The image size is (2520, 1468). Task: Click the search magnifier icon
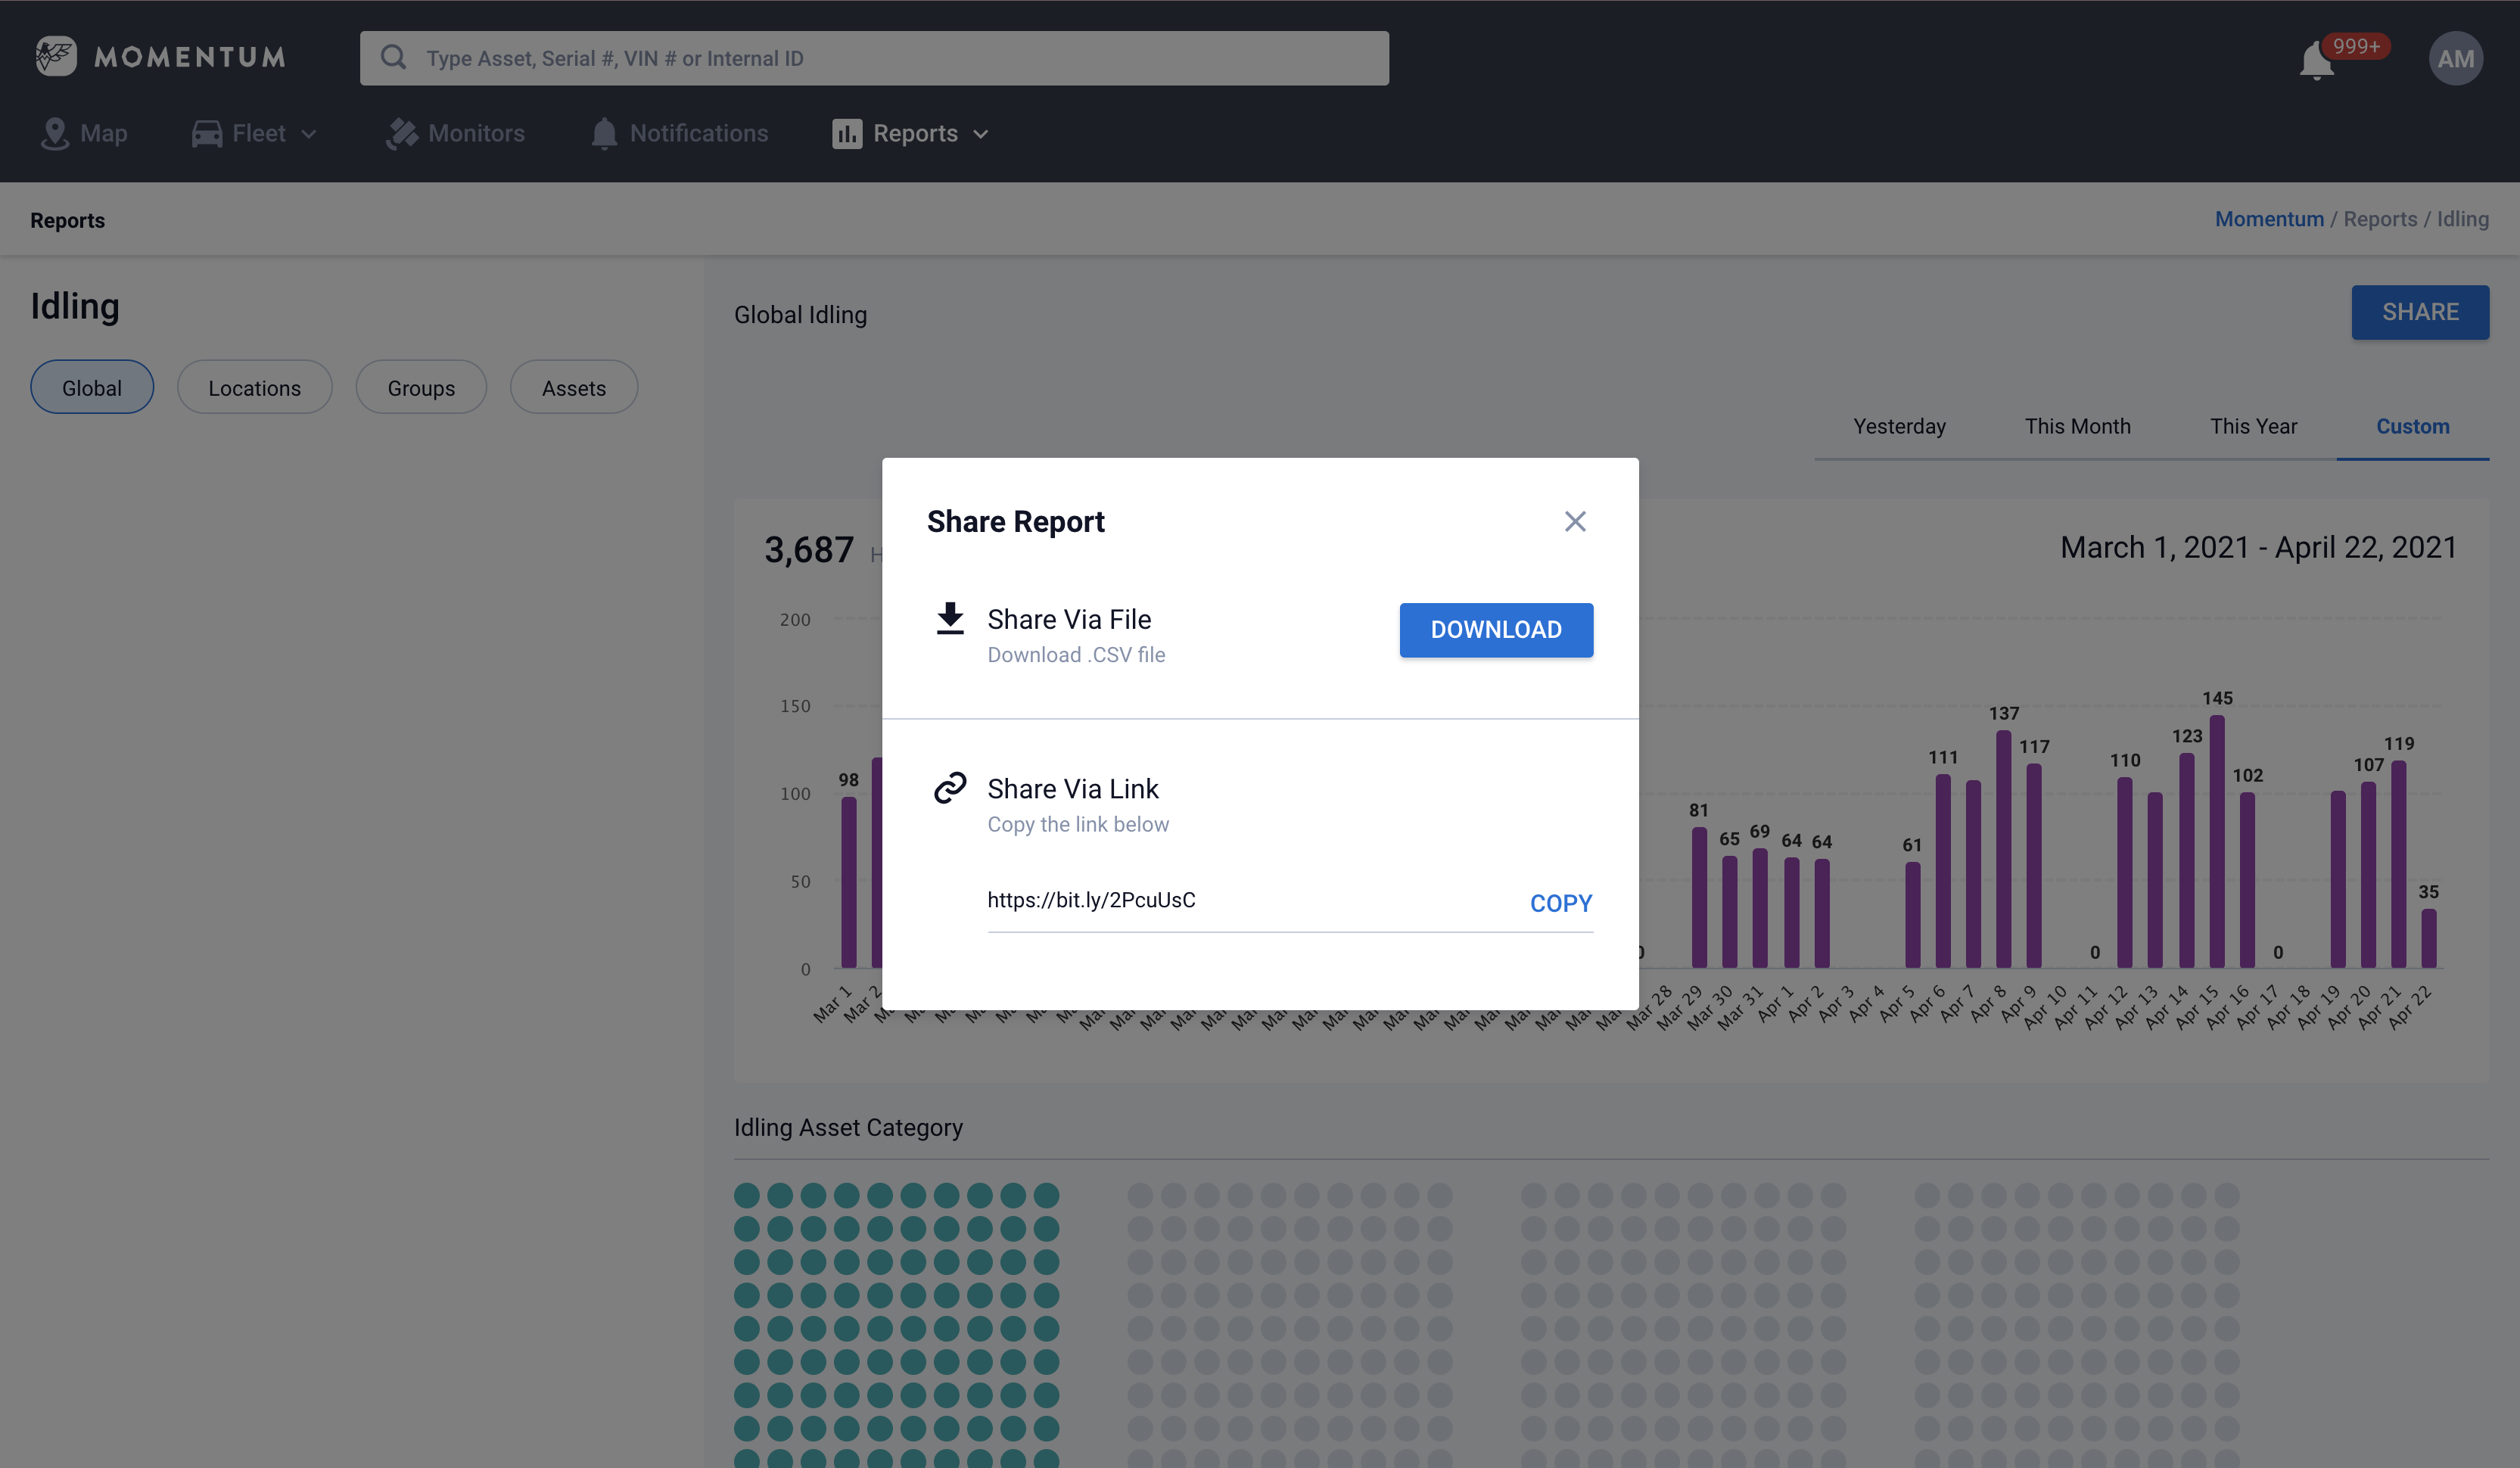point(393,57)
